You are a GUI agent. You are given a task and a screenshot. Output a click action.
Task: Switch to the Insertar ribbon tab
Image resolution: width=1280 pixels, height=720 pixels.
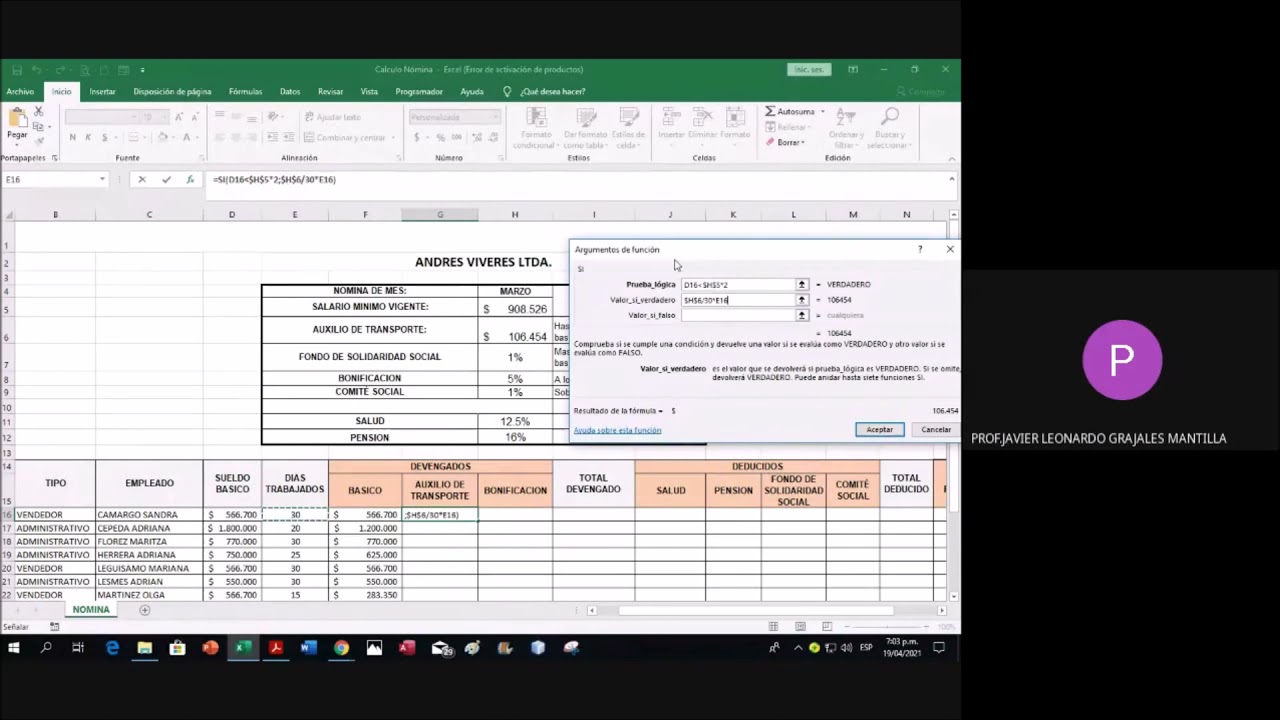[102, 92]
